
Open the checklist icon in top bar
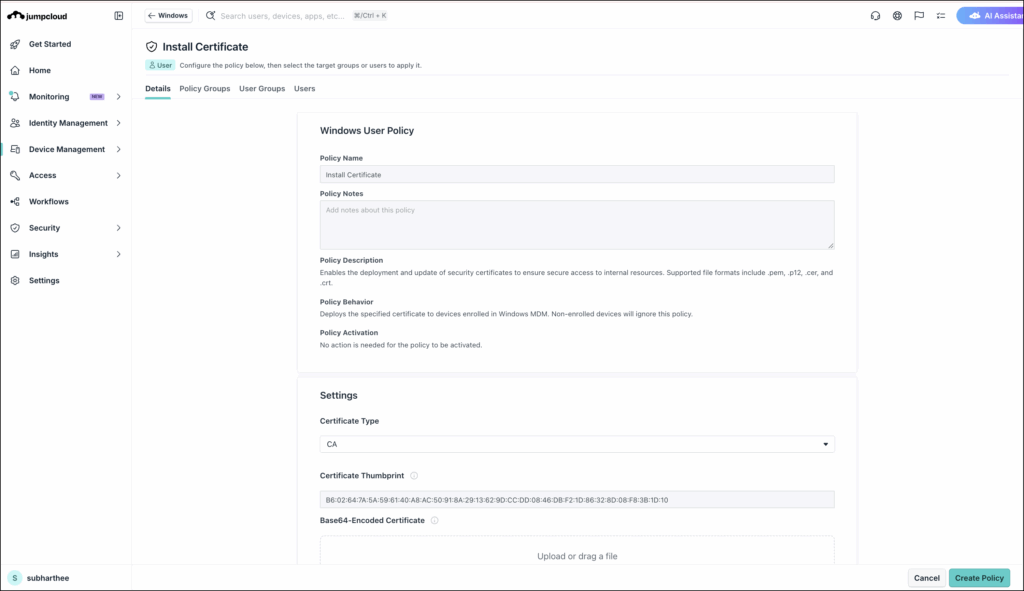click(941, 16)
